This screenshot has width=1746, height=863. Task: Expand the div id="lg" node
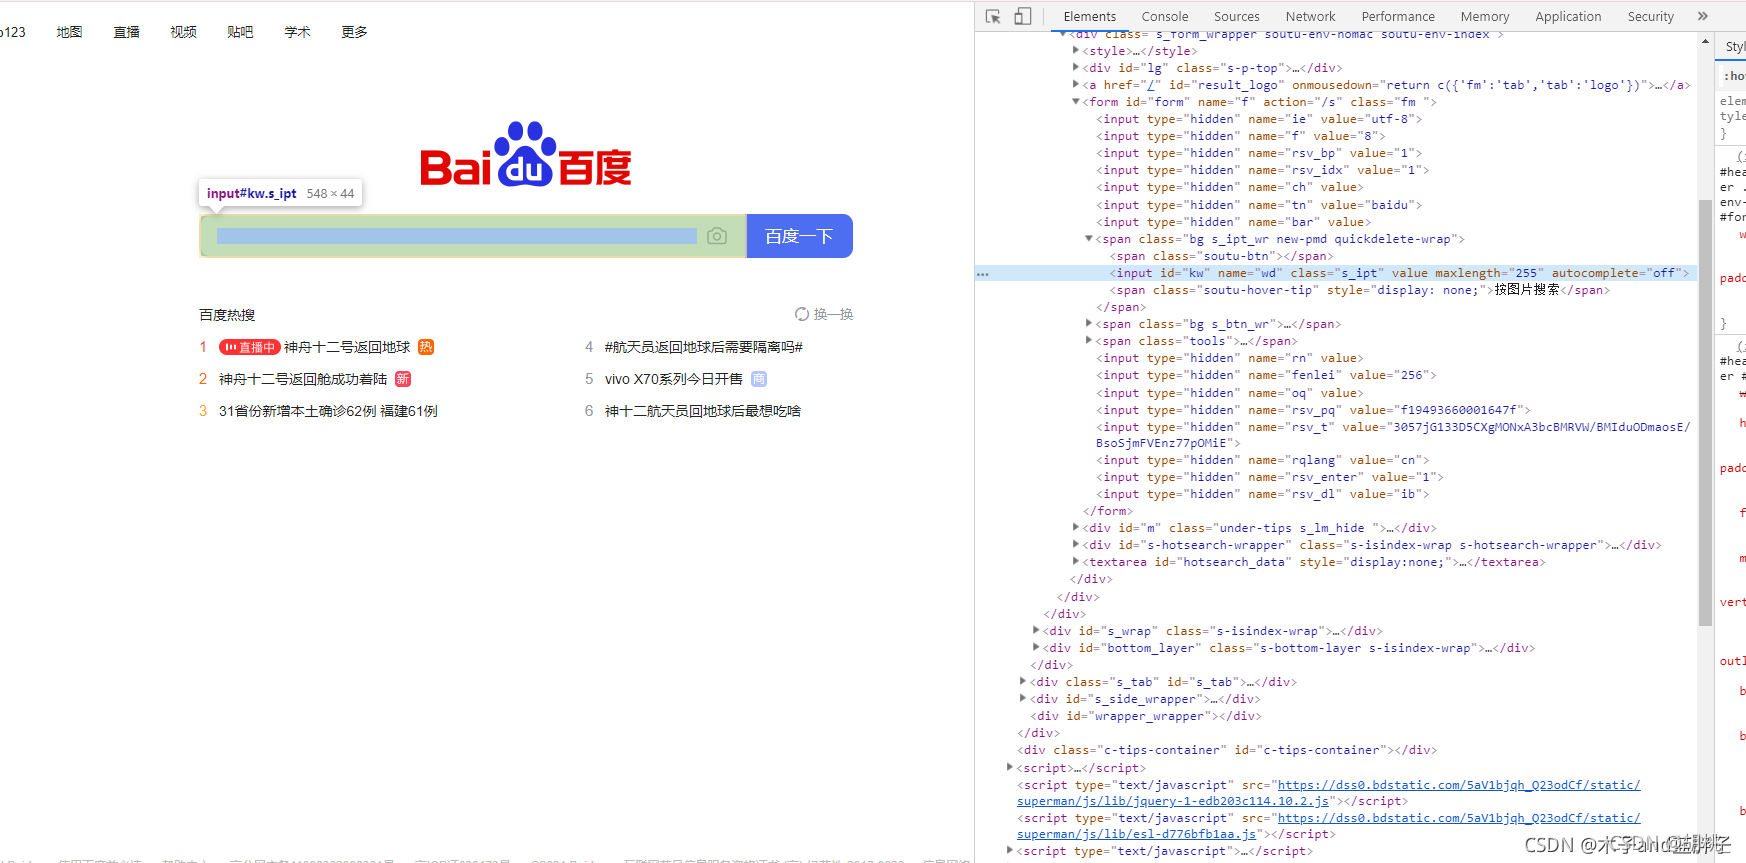pyautogui.click(x=1076, y=68)
